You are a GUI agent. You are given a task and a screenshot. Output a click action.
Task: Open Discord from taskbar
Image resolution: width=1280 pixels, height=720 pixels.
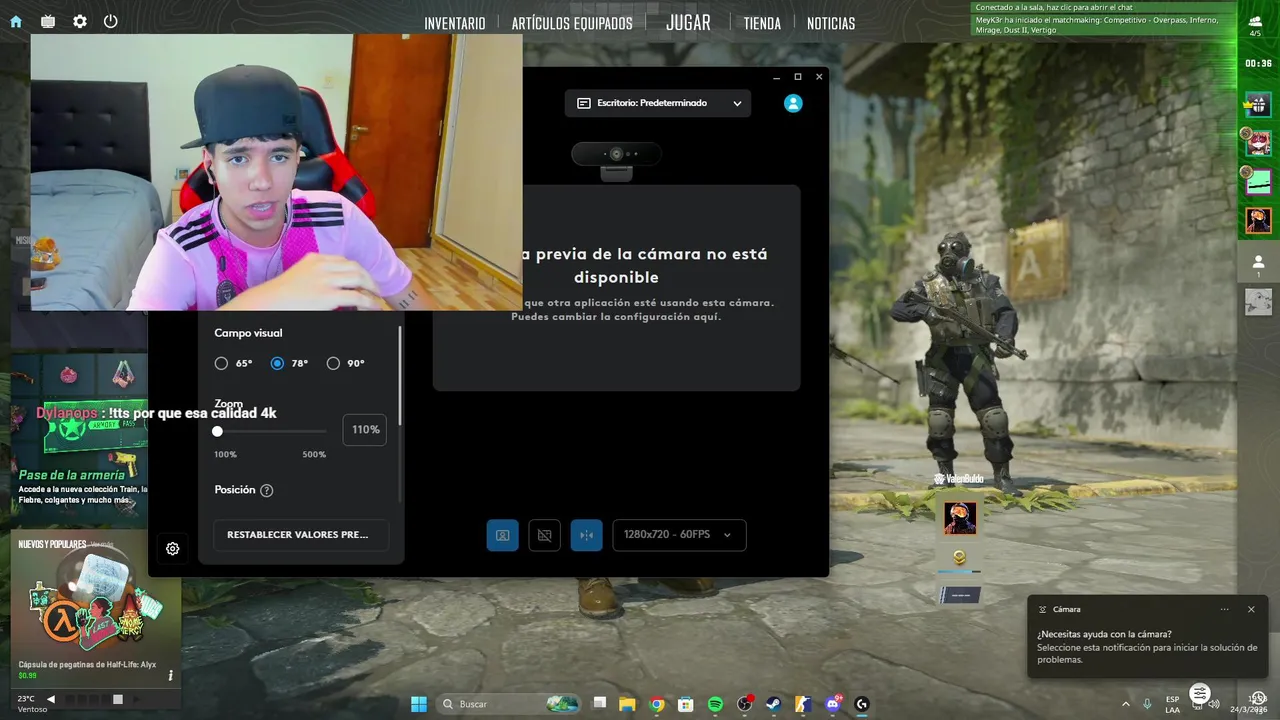click(833, 704)
